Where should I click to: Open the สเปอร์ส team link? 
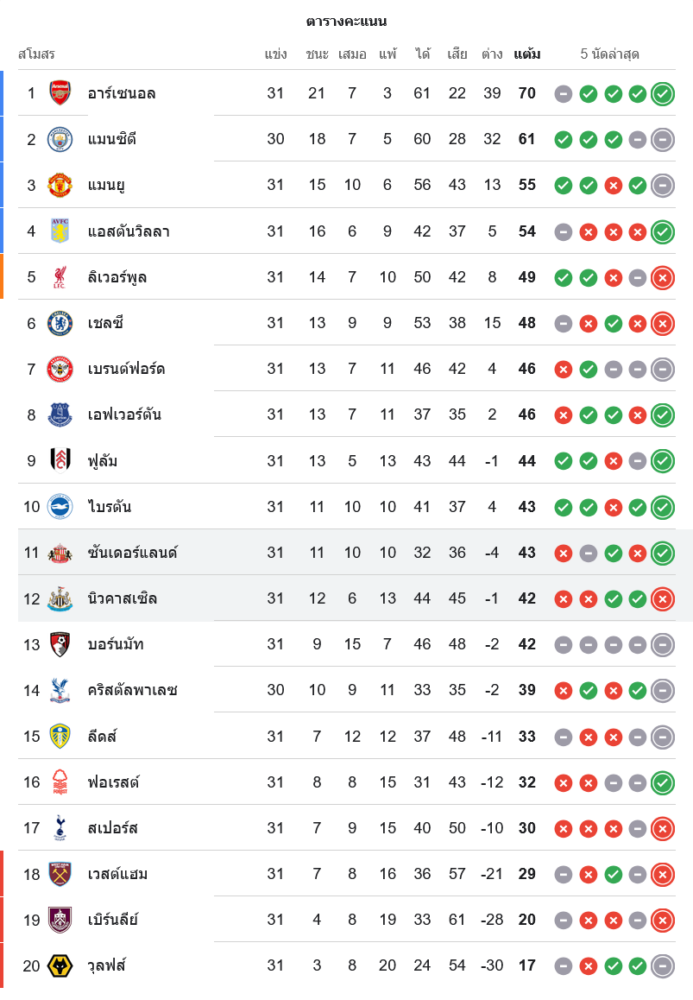[x=112, y=828]
